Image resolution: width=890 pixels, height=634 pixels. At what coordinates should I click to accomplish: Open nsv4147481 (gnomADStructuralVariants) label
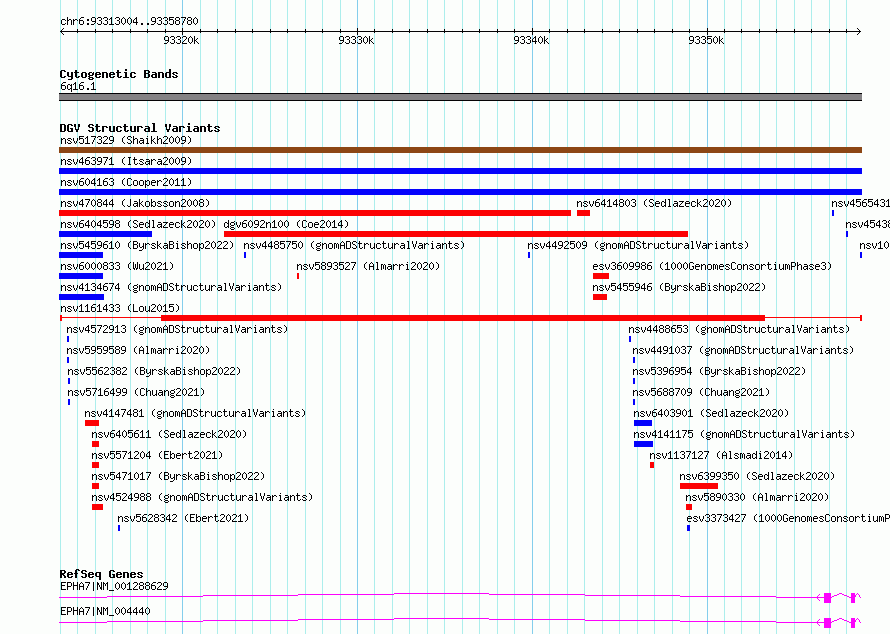point(195,413)
